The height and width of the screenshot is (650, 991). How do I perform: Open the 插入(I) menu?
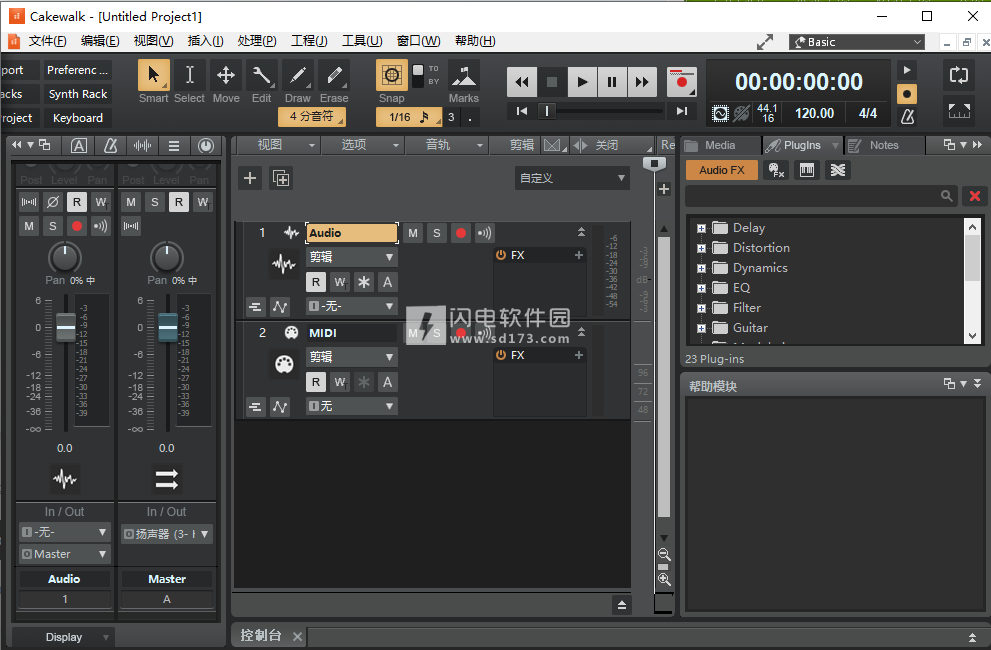pyautogui.click(x=205, y=41)
